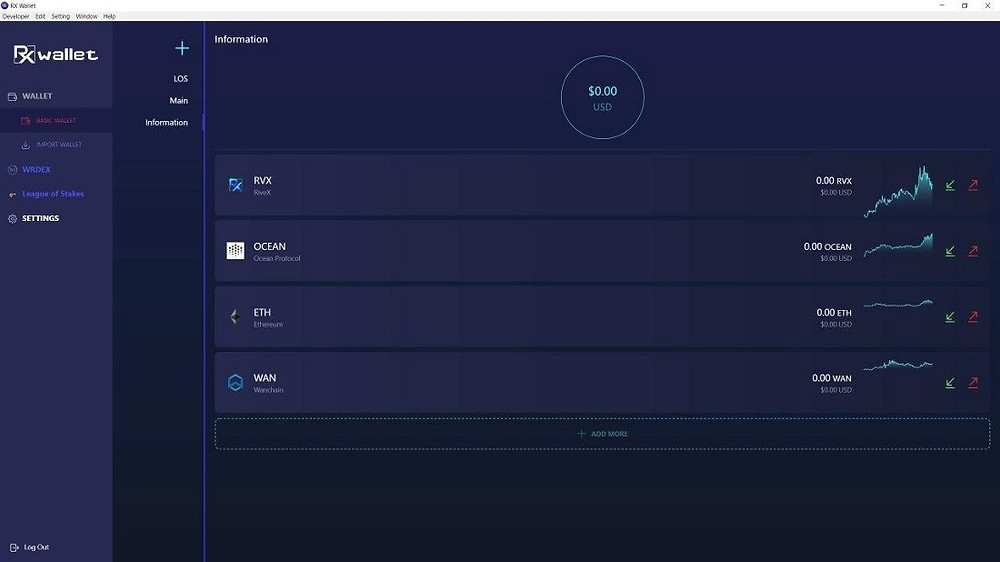Maximize the RX Wallet window

(x=965, y=5)
